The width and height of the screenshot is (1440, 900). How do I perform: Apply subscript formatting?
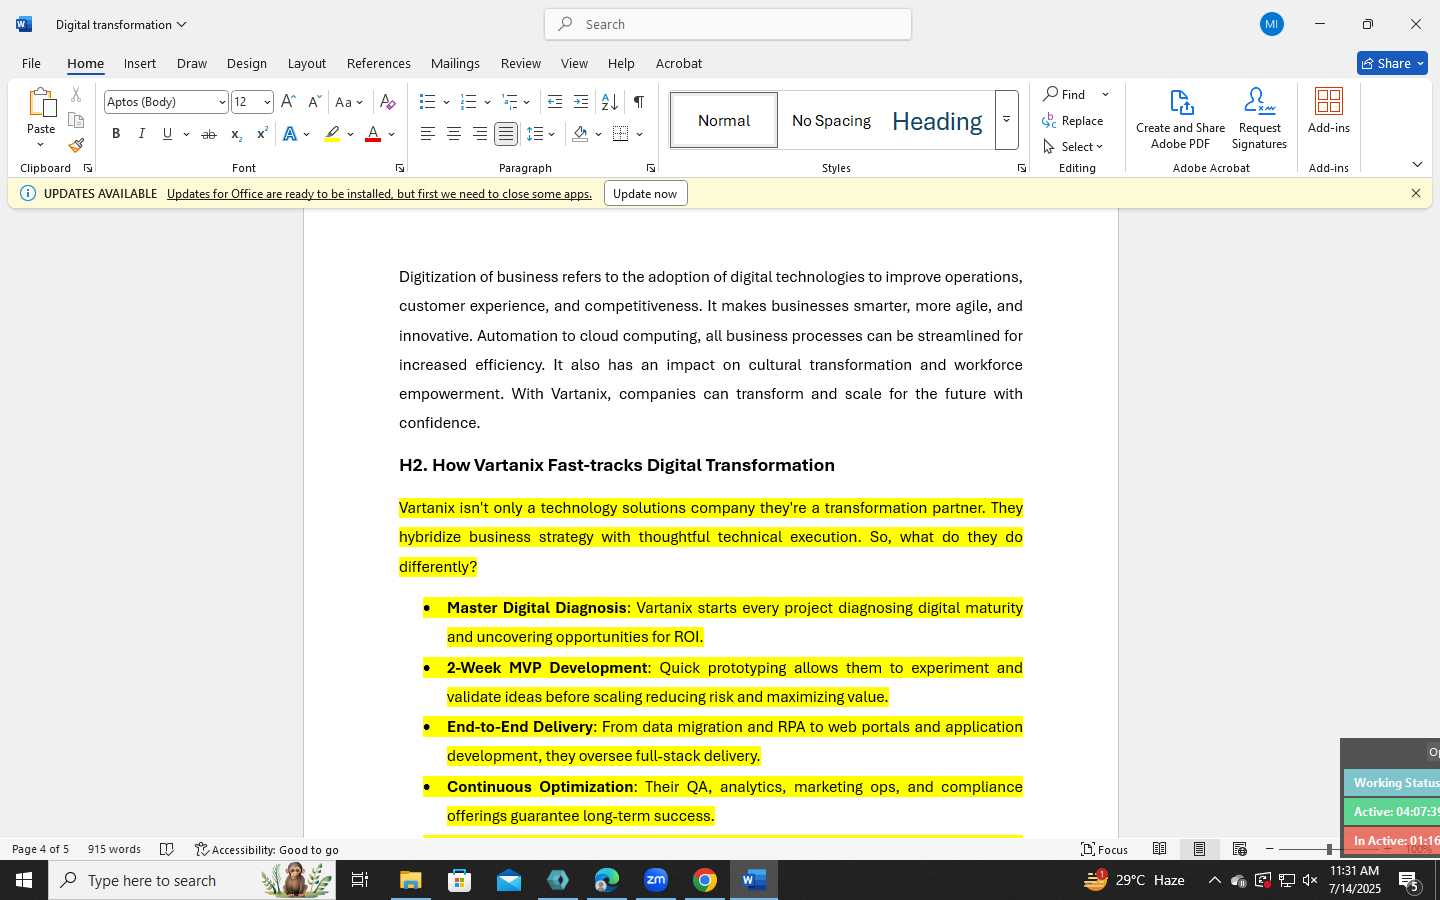236,134
